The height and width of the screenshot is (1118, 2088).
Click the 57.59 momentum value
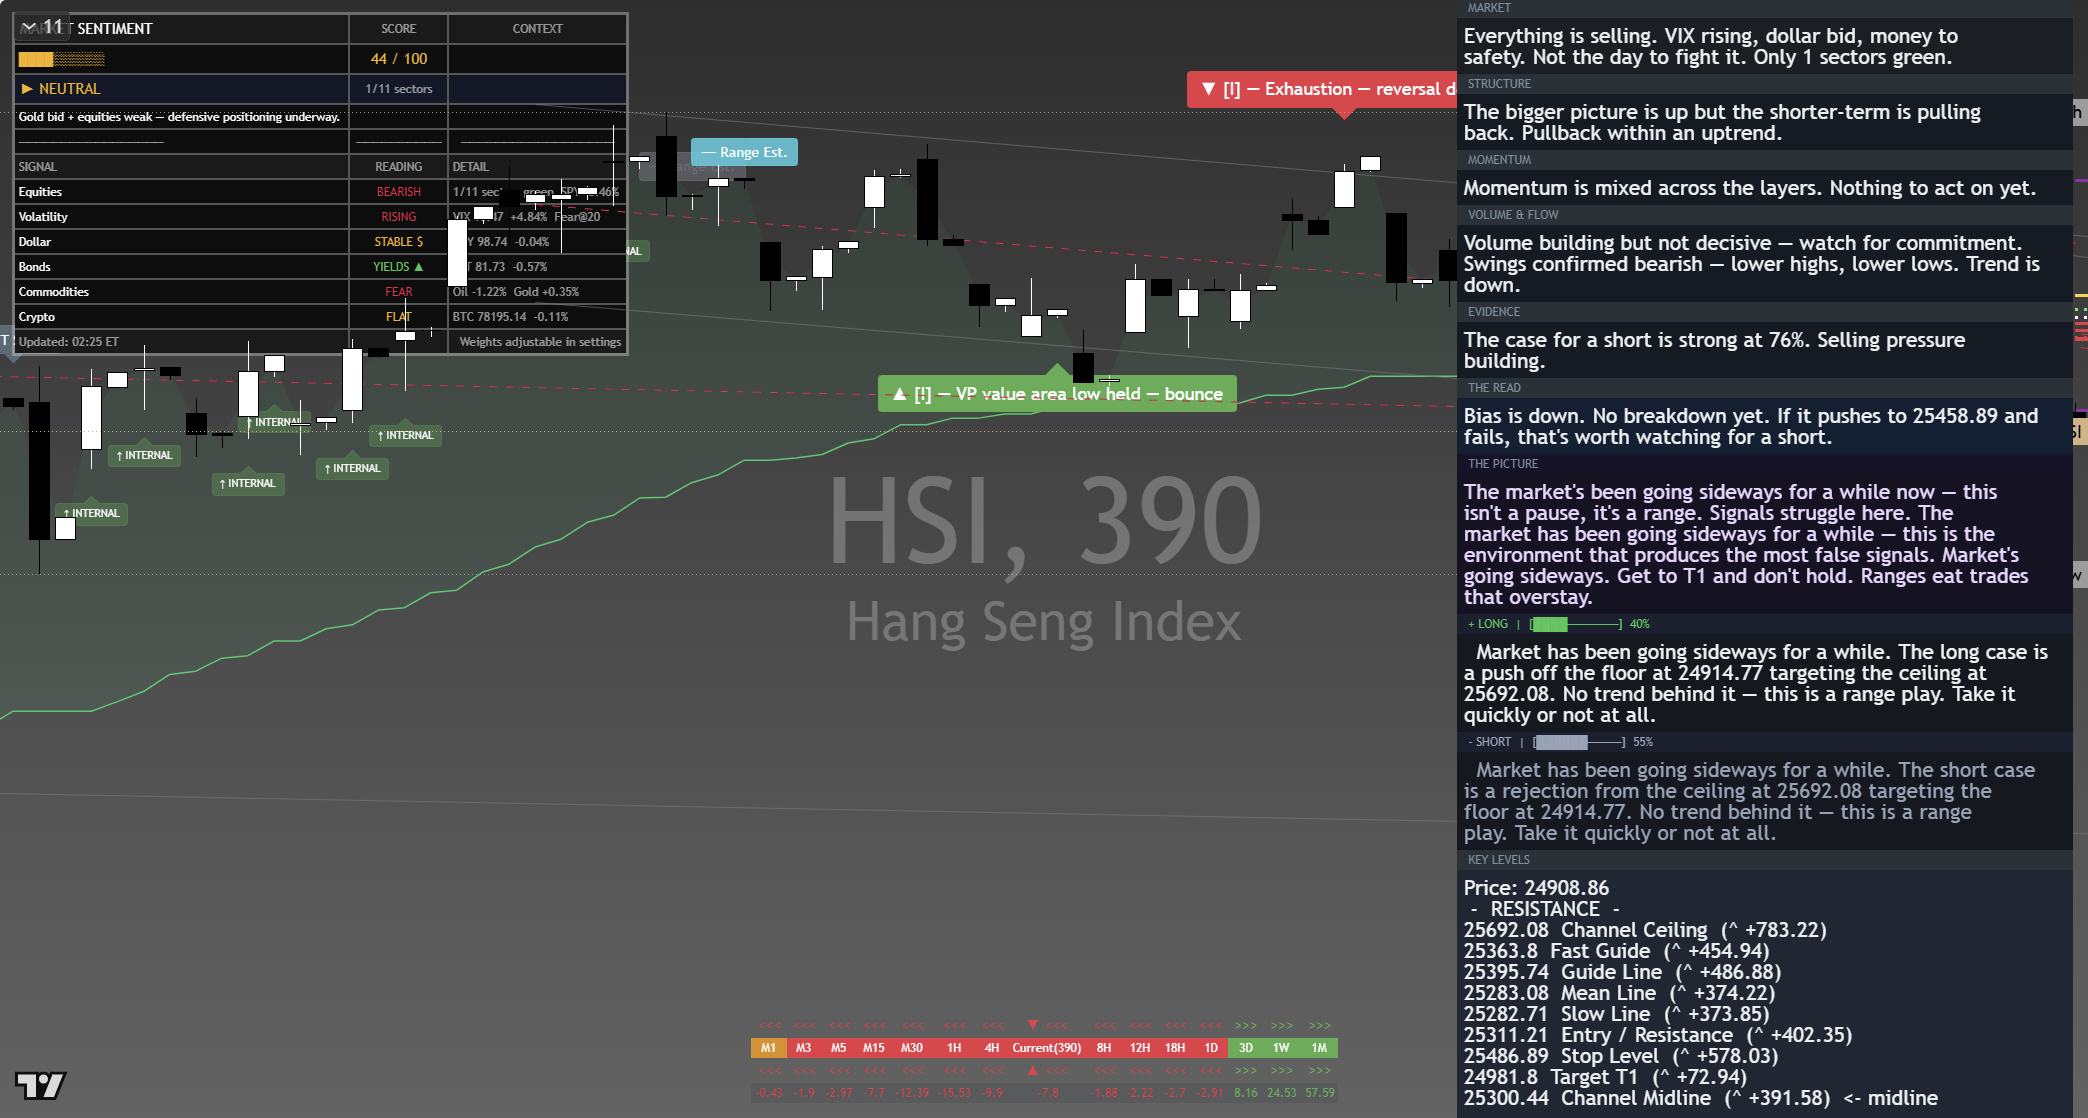[1320, 1093]
